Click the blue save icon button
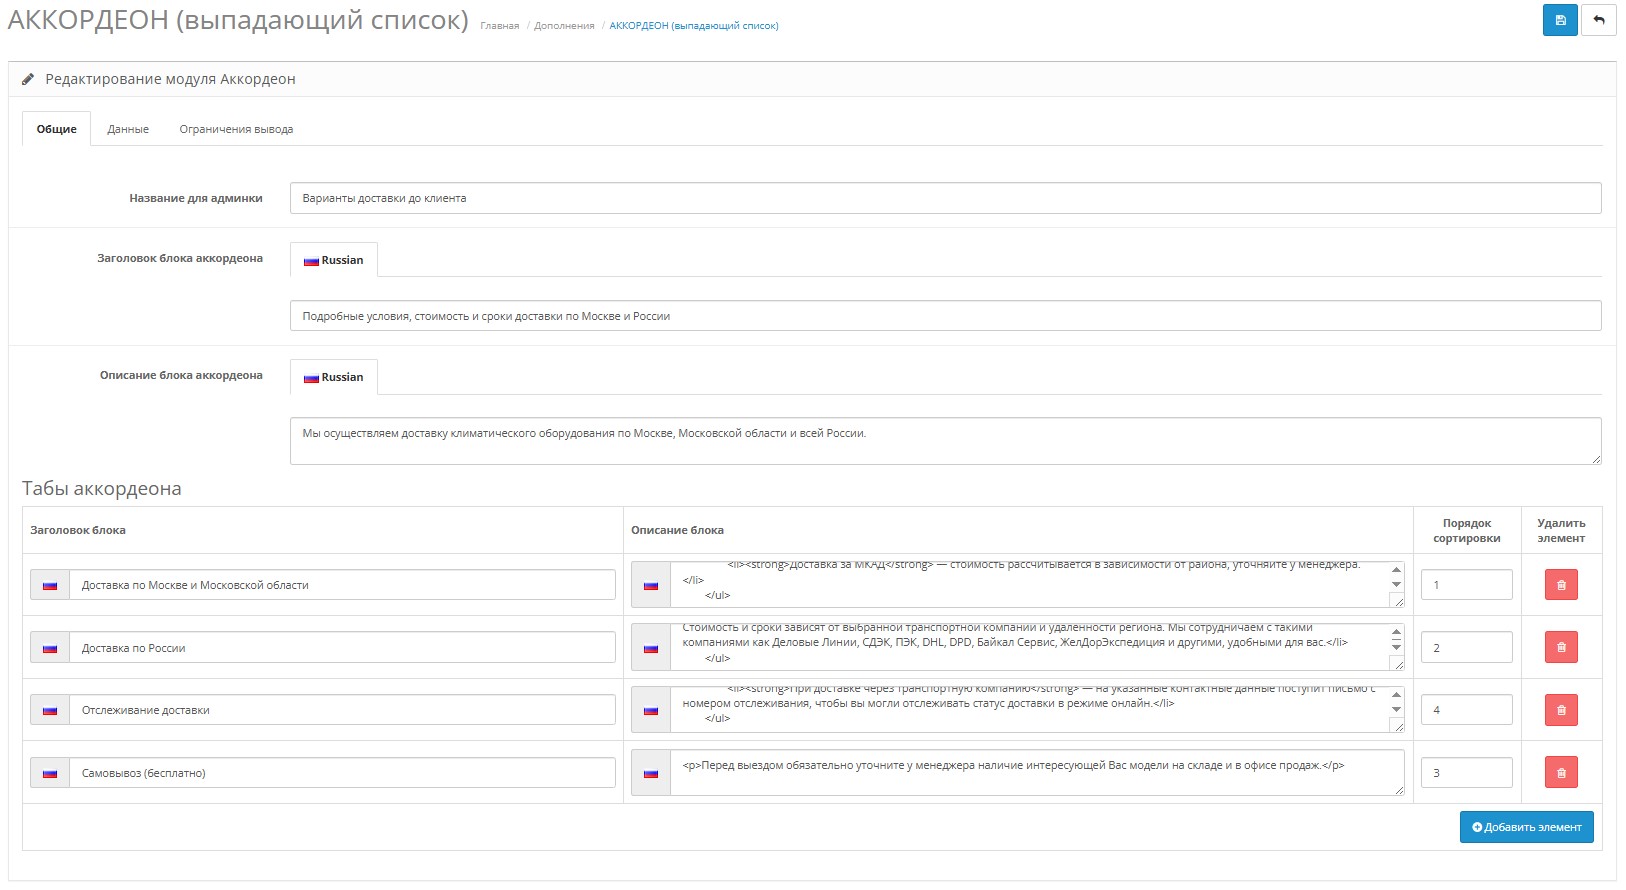The width and height of the screenshot is (1626, 890). (x=1560, y=20)
